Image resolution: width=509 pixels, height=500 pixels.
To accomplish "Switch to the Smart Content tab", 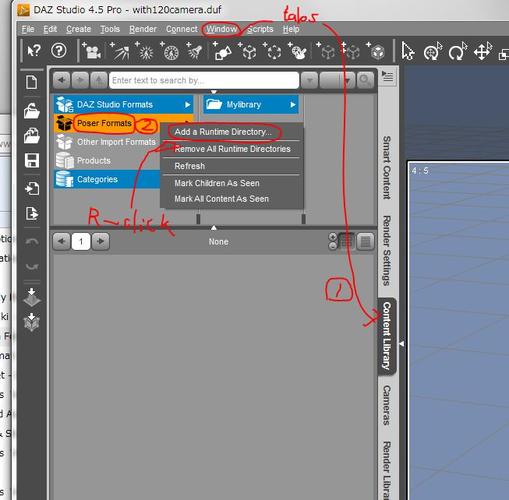I will pos(387,168).
